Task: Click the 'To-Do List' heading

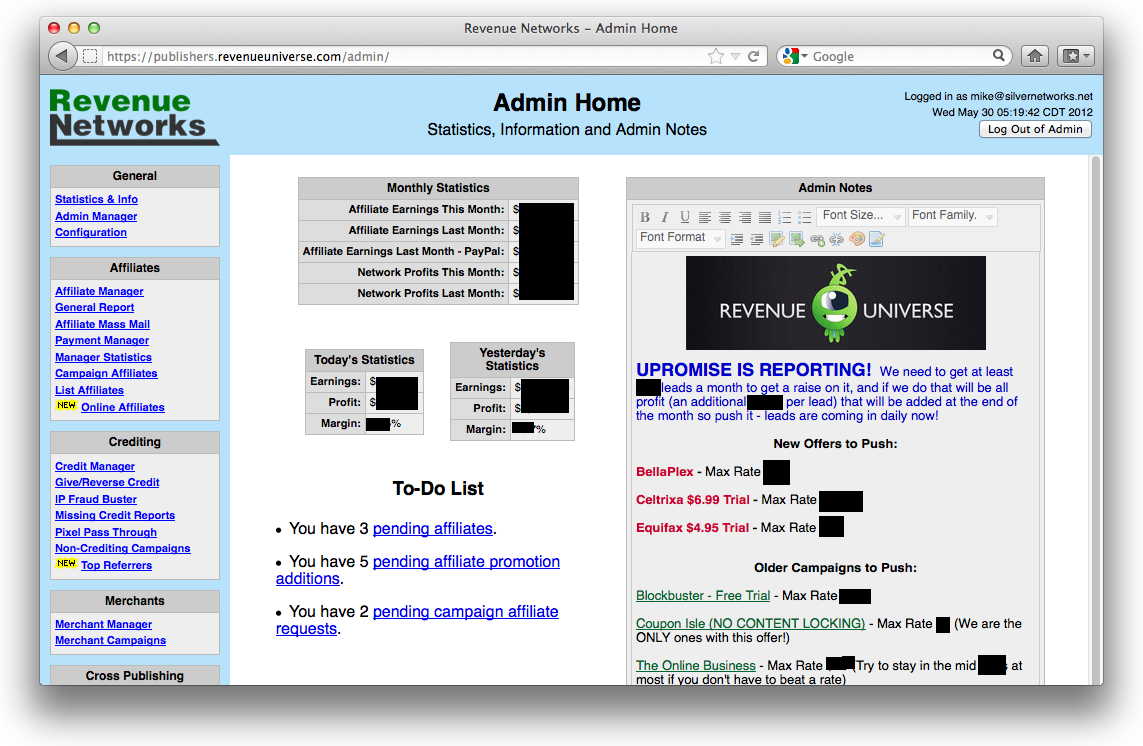Action: pos(437,489)
